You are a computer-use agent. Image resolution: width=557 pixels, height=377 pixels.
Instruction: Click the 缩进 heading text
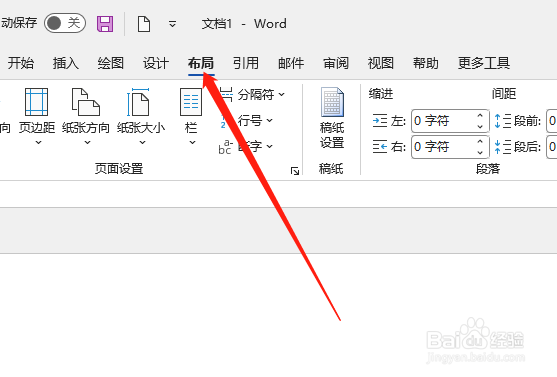tap(381, 94)
